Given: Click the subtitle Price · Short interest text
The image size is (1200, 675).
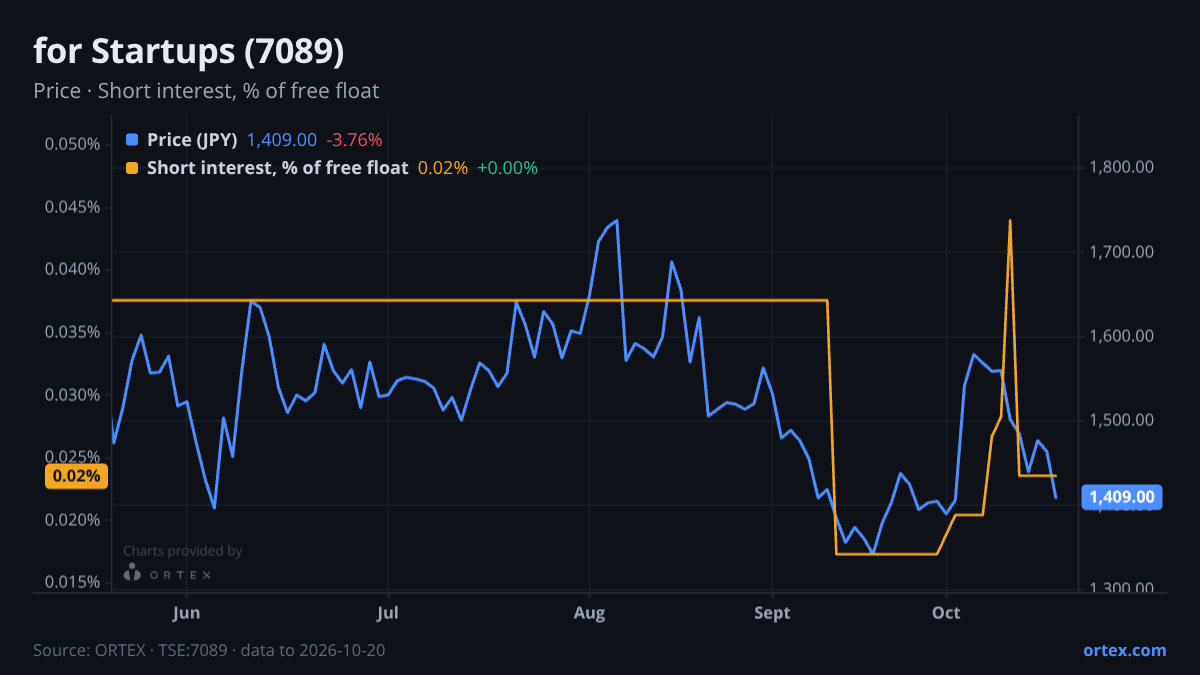Looking at the screenshot, I should pyautogui.click(x=206, y=91).
